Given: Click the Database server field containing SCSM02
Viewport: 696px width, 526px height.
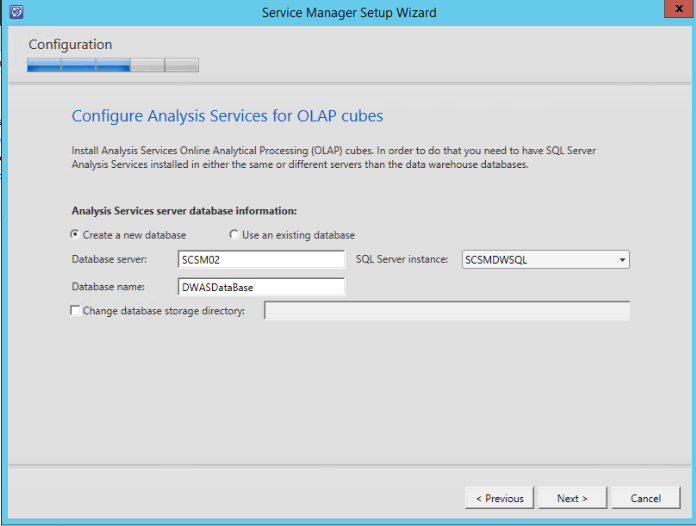Looking at the screenshot, I should coord(260,260).
